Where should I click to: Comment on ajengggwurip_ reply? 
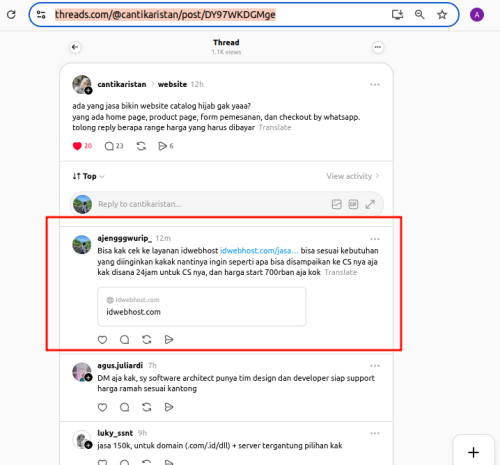point(125,340)
